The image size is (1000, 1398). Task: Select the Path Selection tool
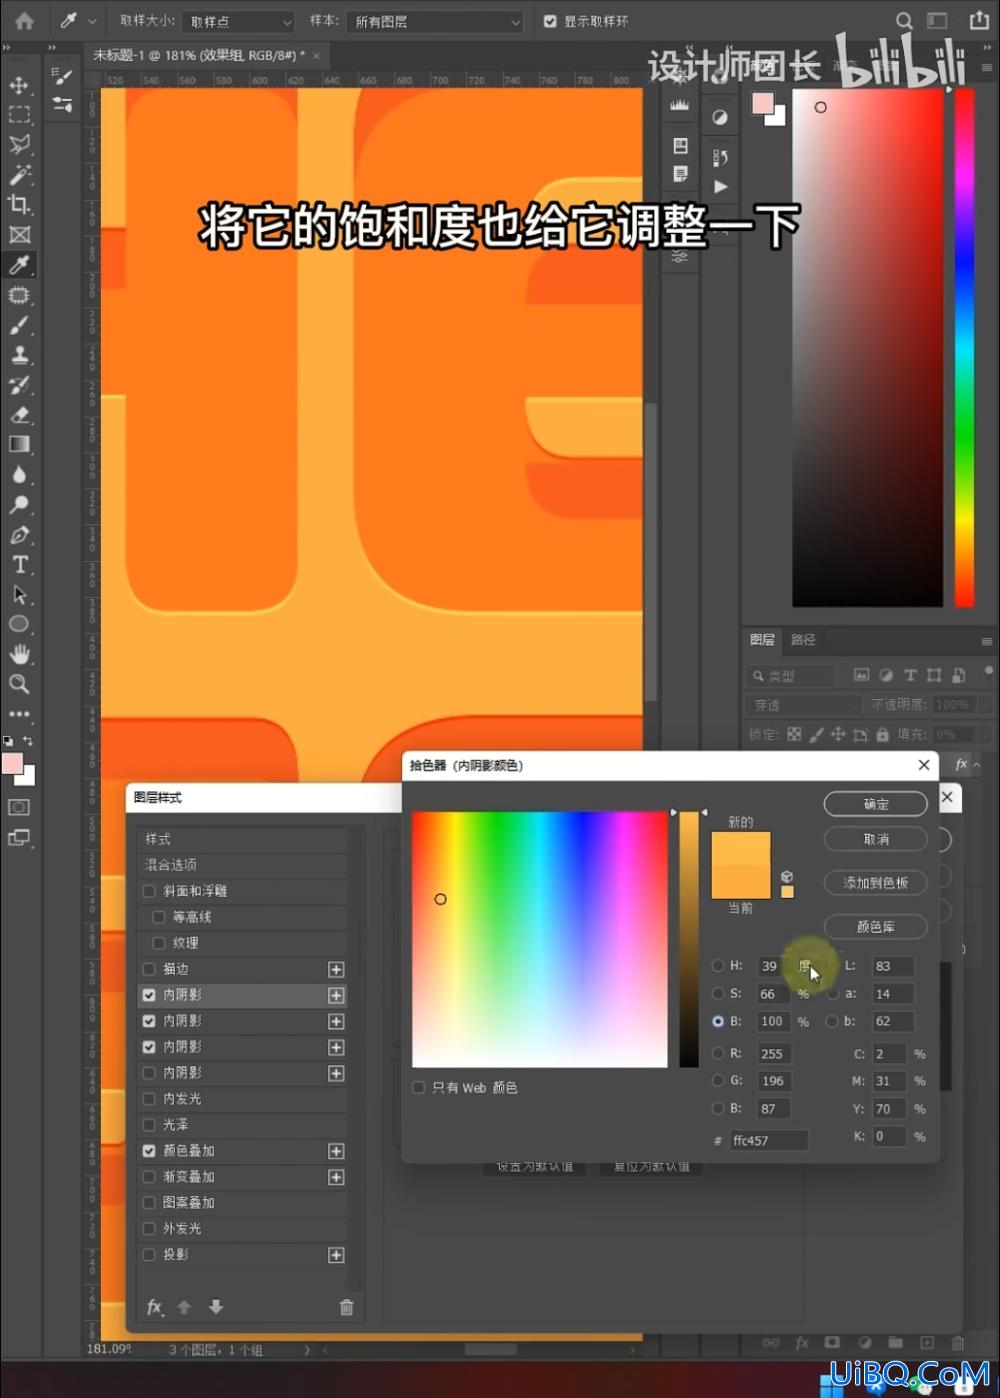[19, 595]
